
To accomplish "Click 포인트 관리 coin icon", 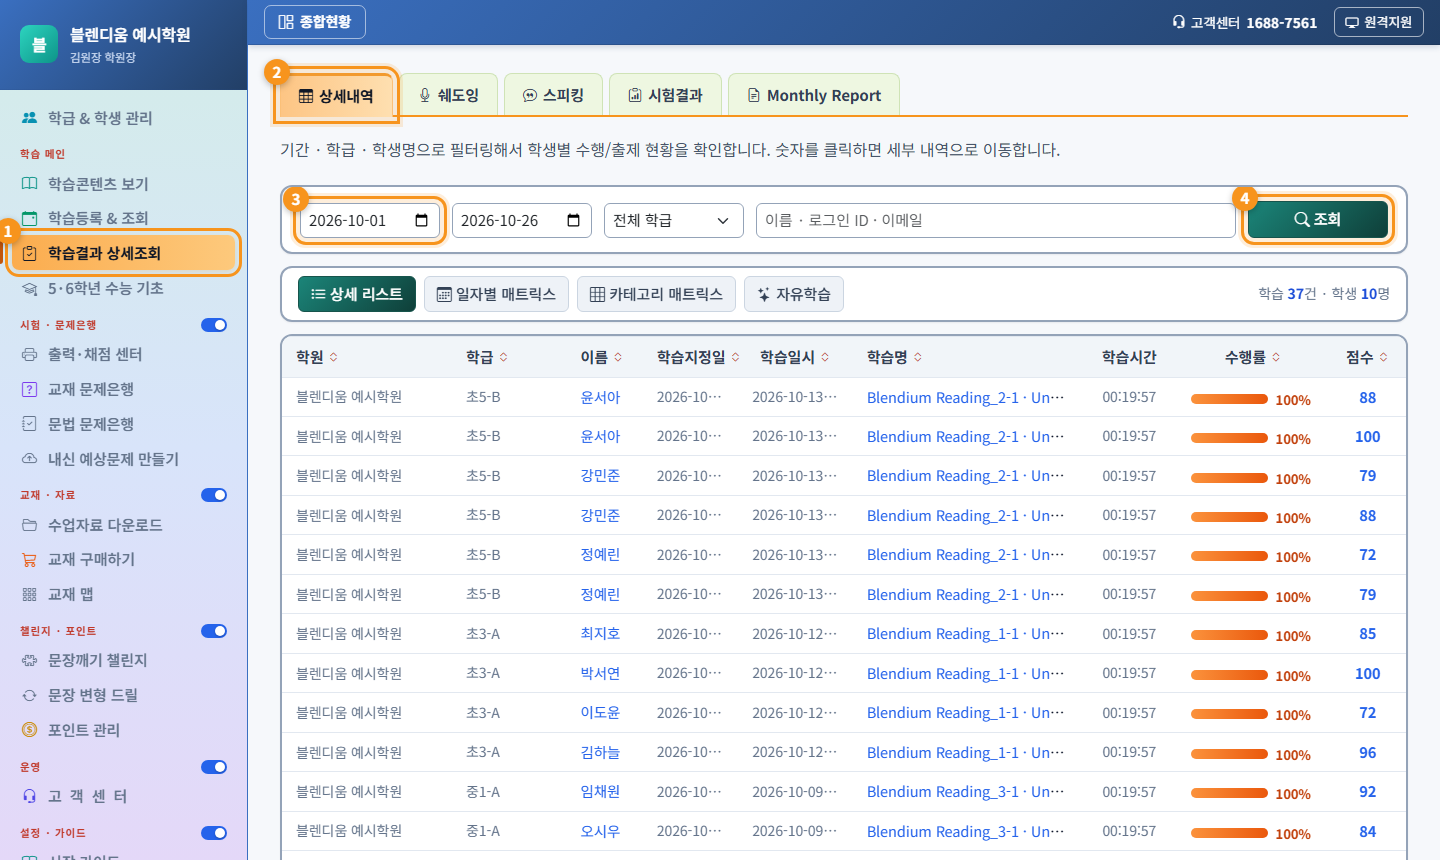I will (30, 730).
